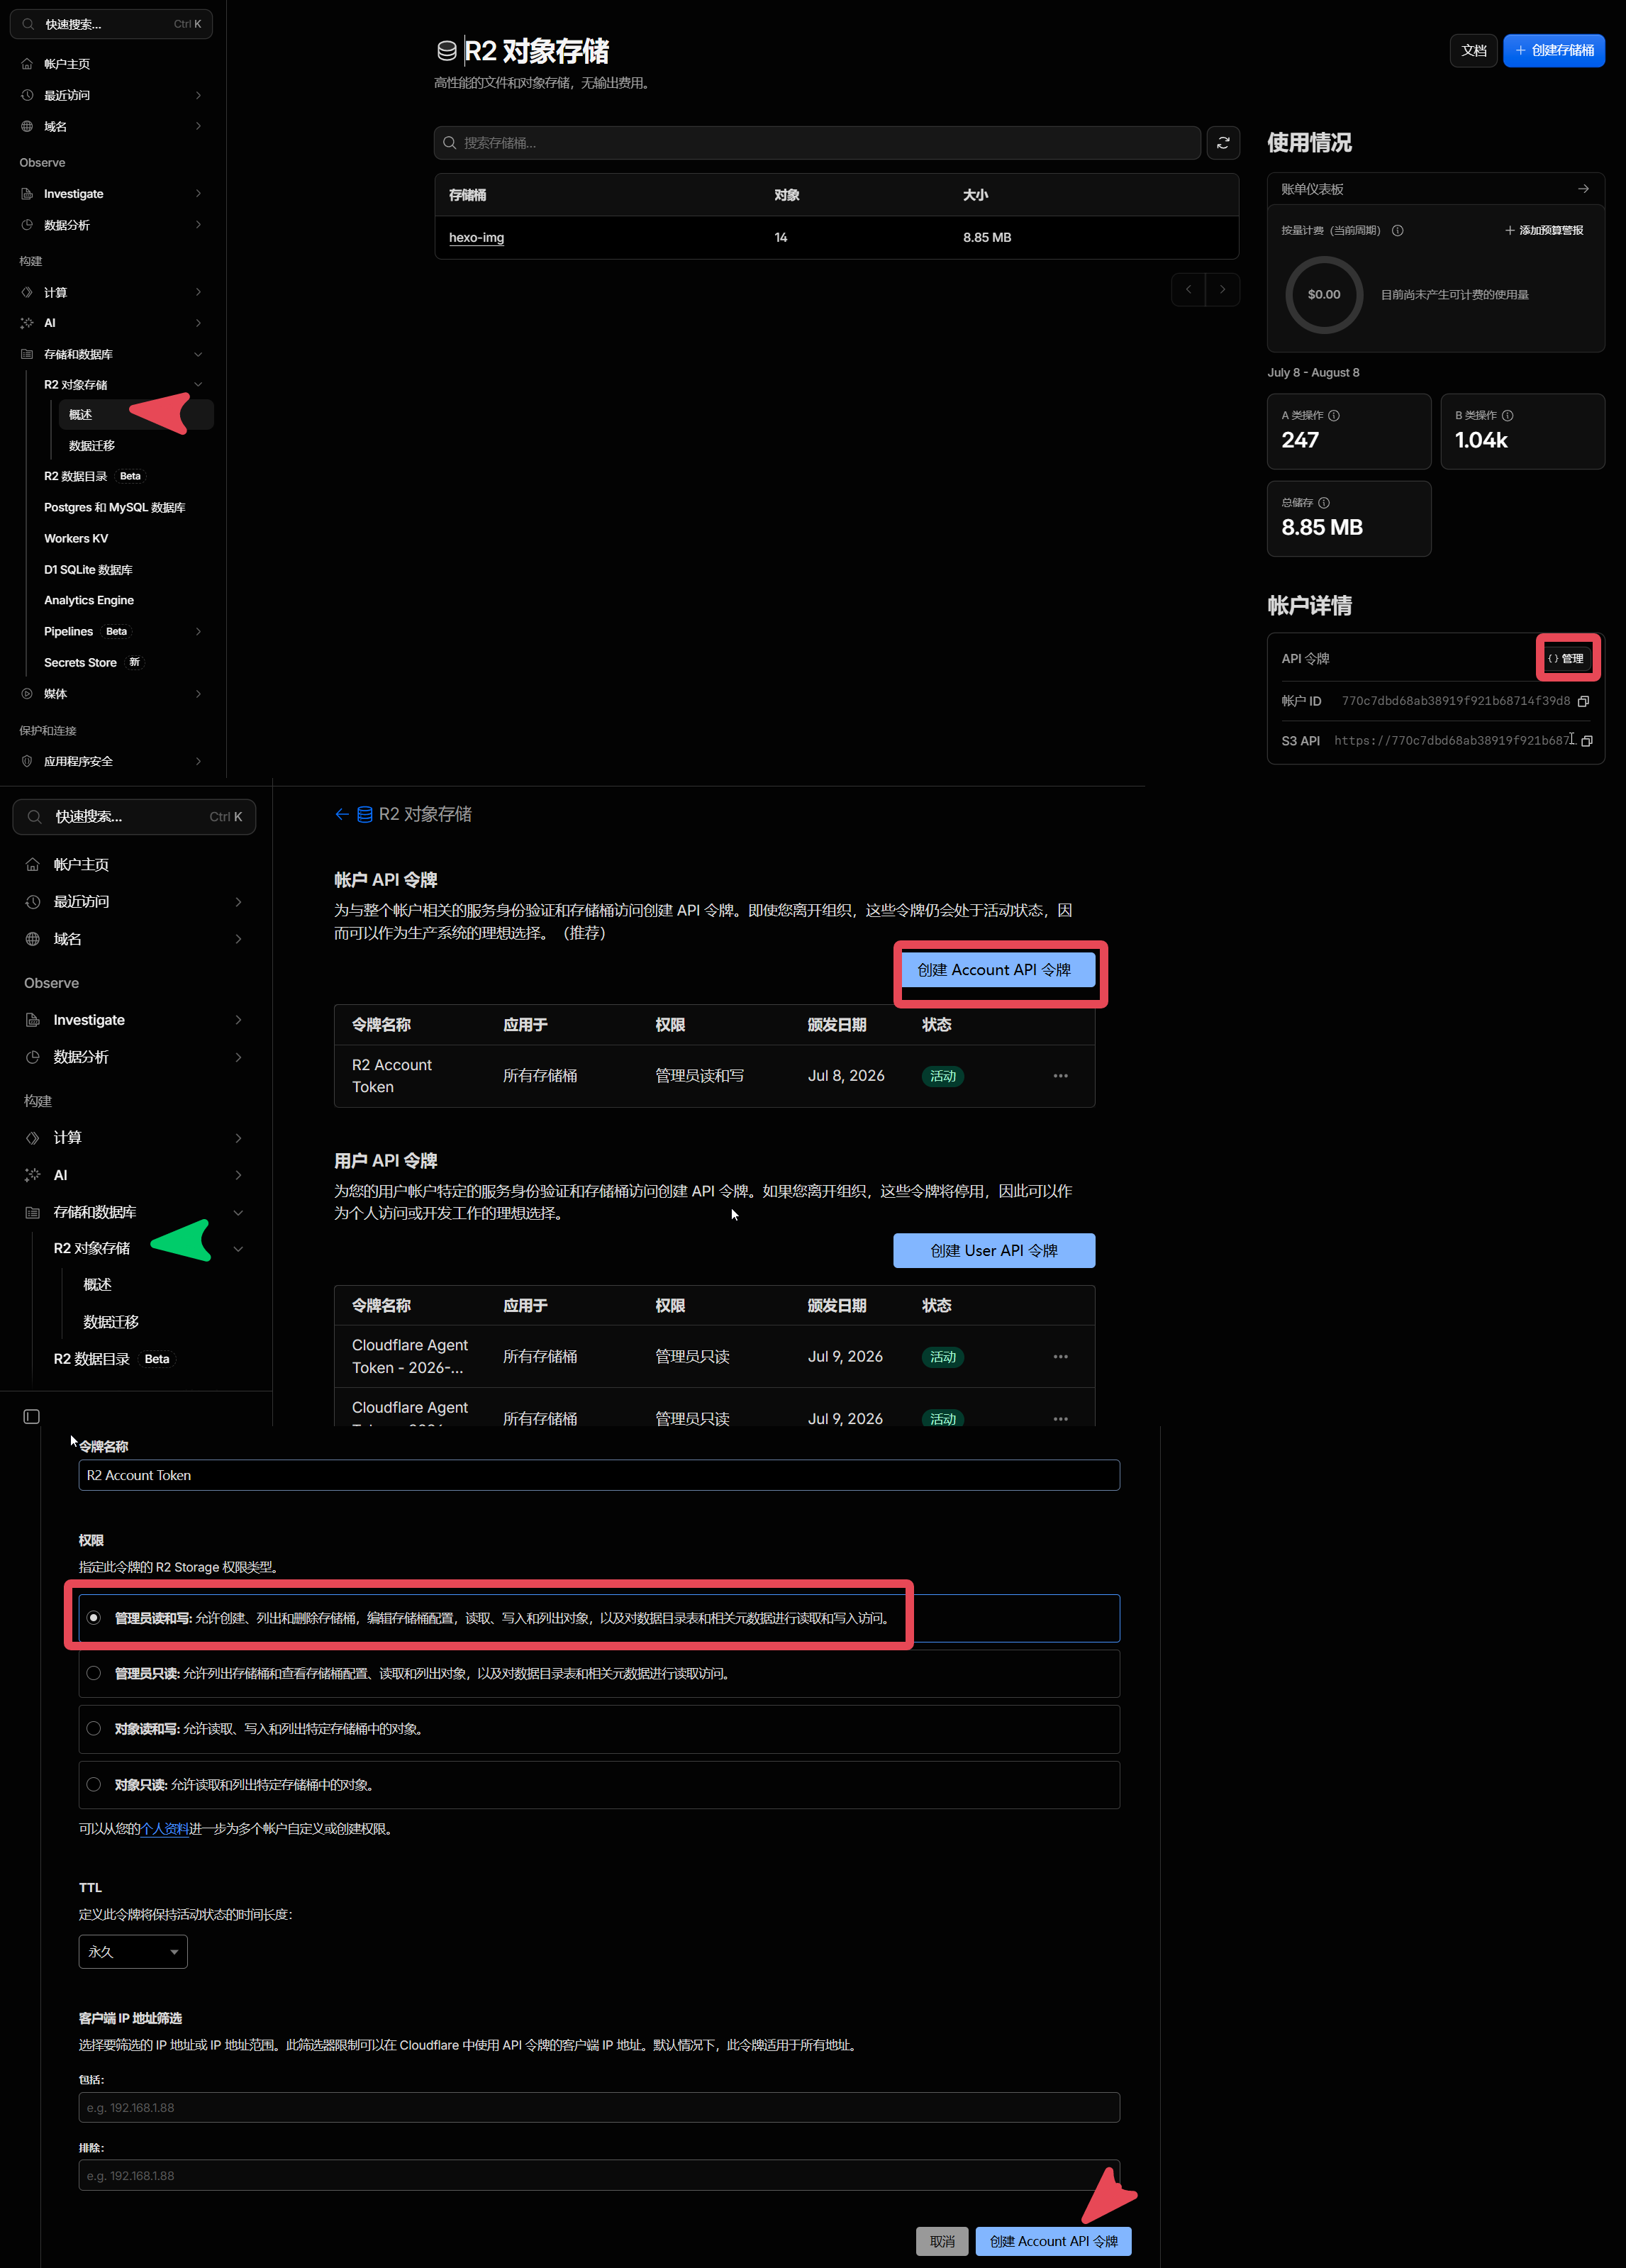This screenshot has width=1626, height=2268.
Task: Click the 令牌名称 field containing R2 Account Token
Action: [599, 1475]
